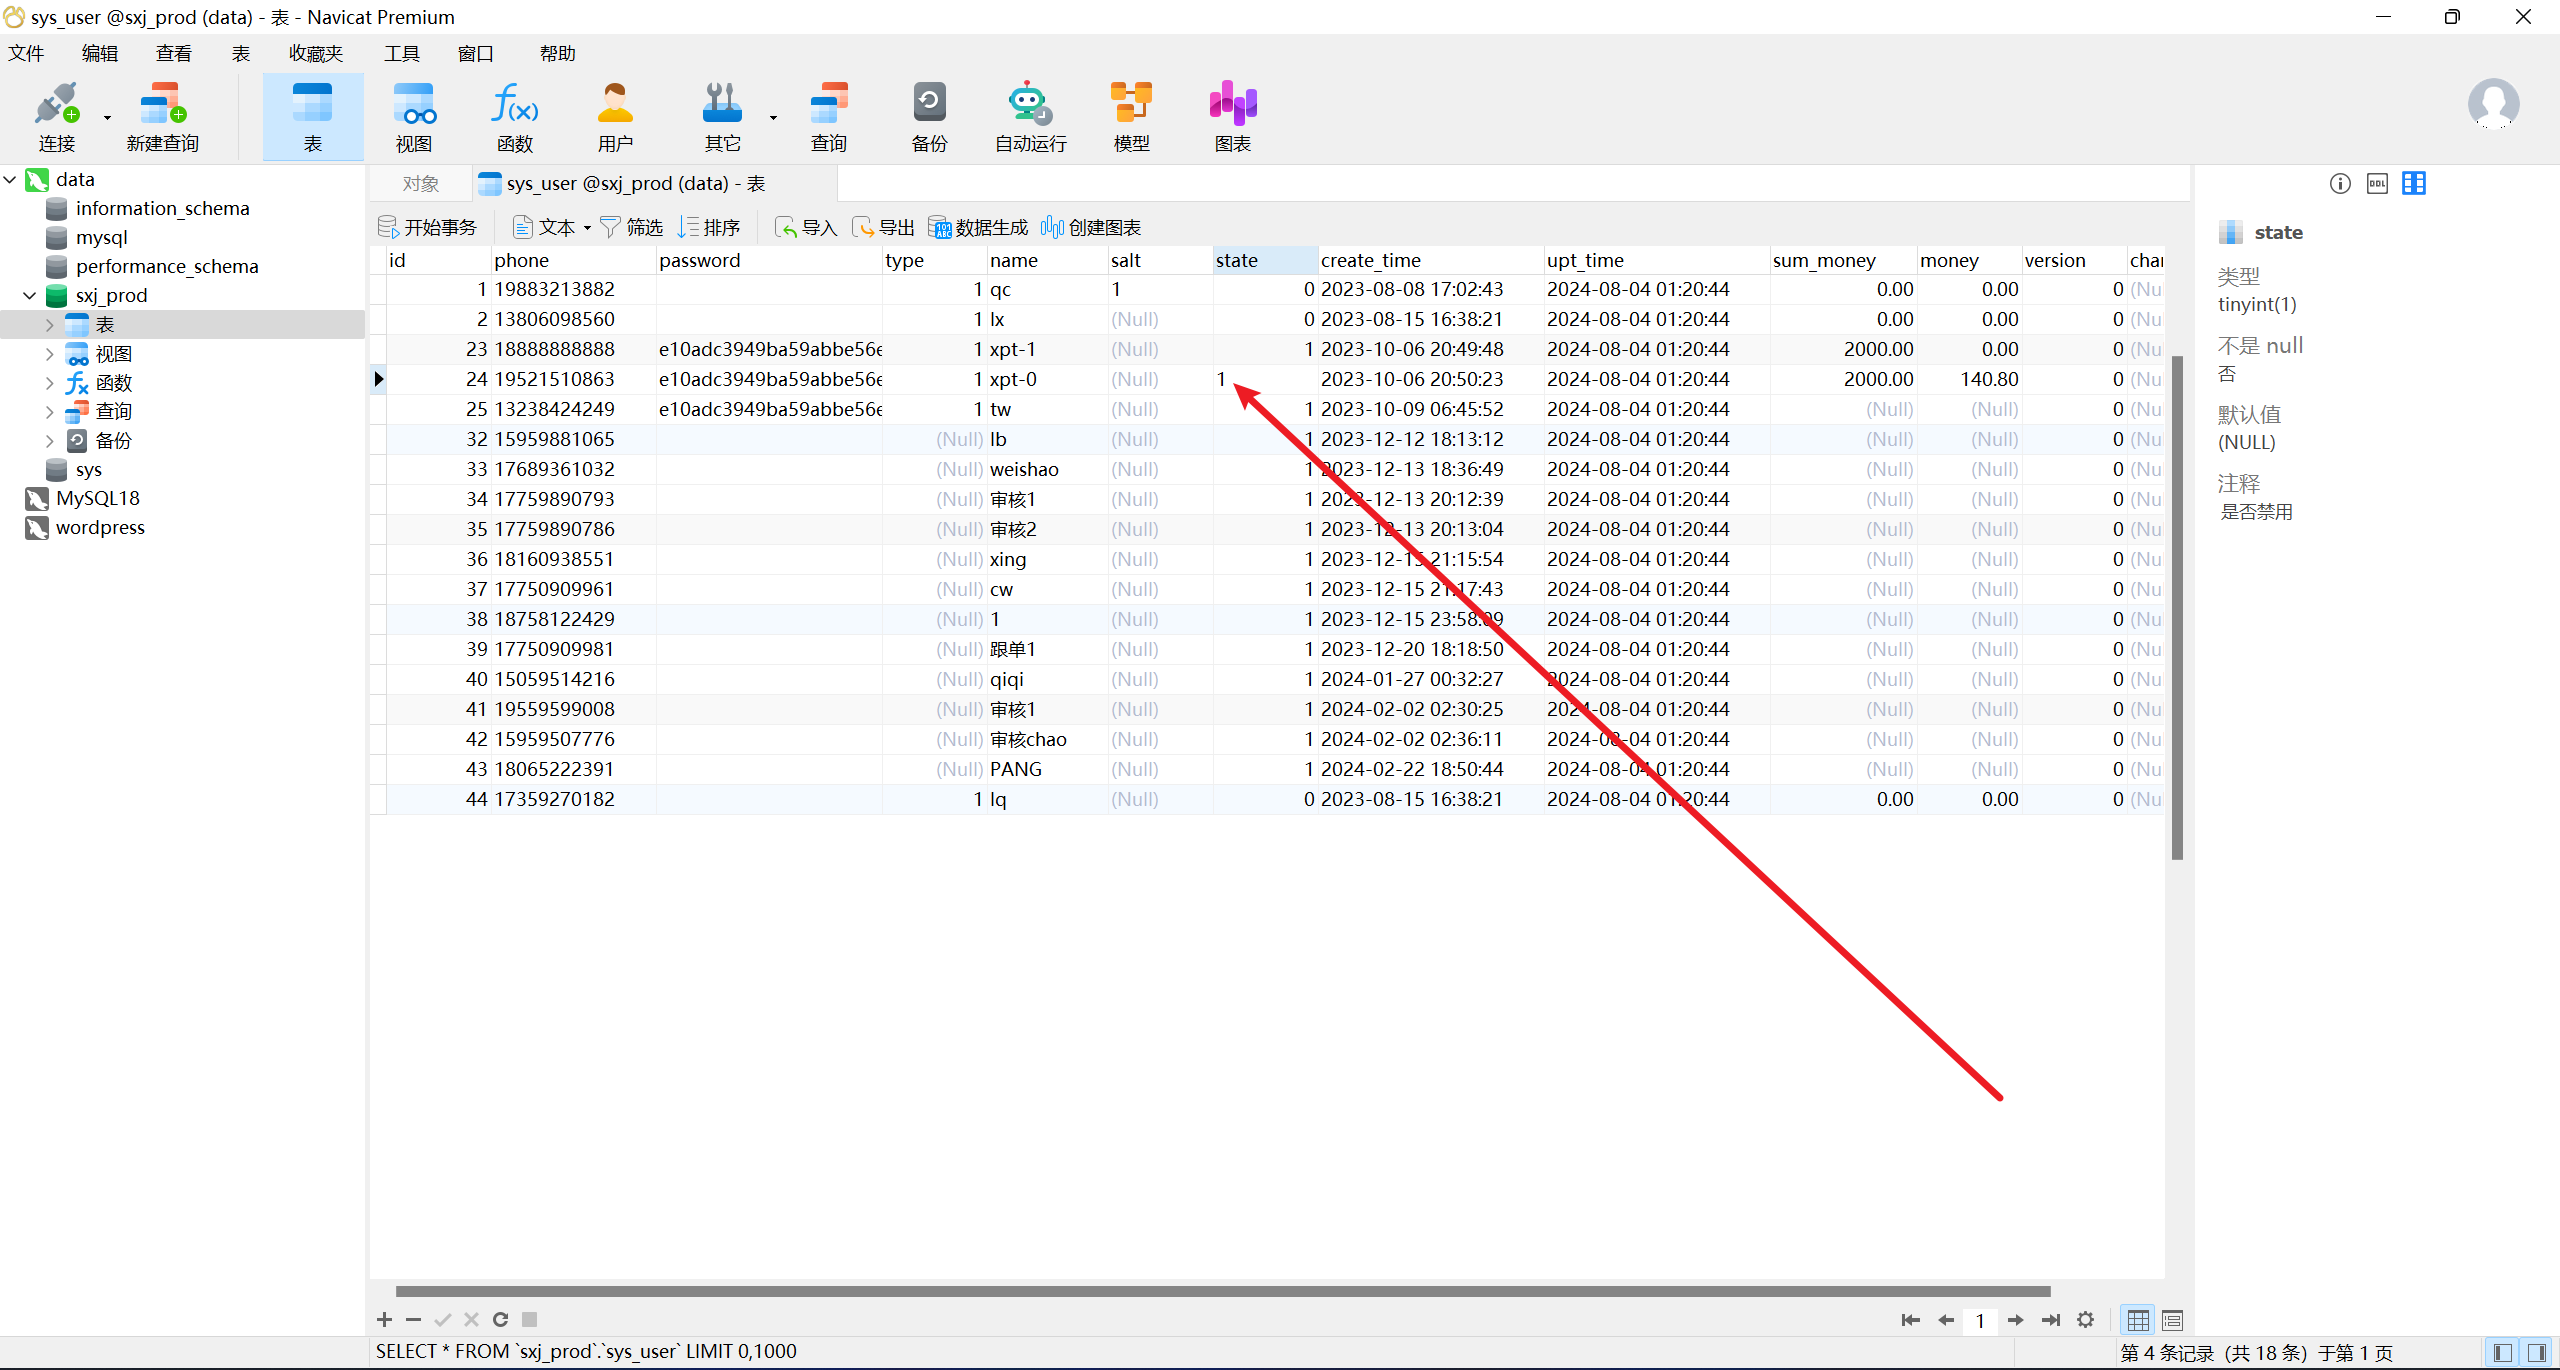Viewport: 2560px width, 1370px height.
Task: Click the 开始事务 button
Action: 427,228
